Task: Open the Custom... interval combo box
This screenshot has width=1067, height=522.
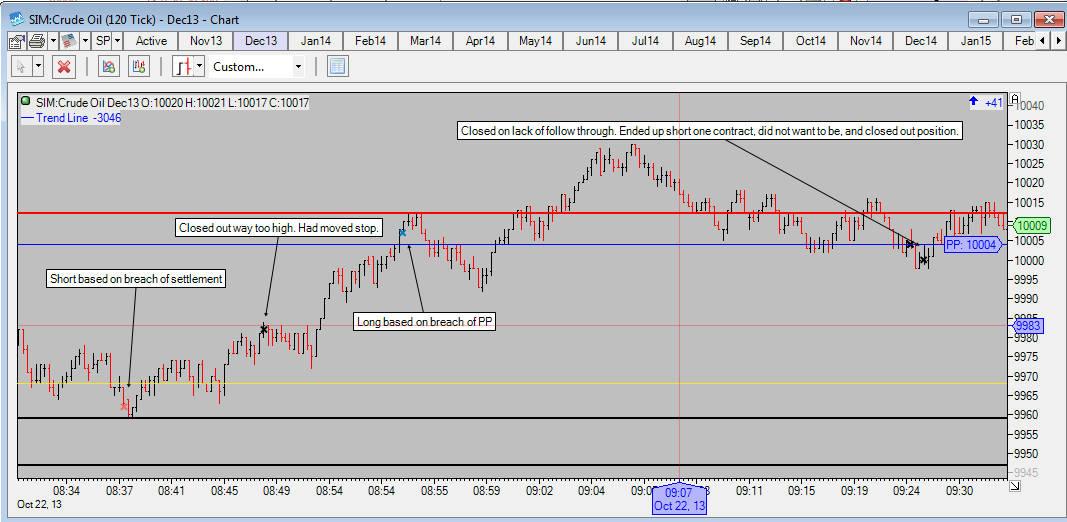Action: pos(257,67)
